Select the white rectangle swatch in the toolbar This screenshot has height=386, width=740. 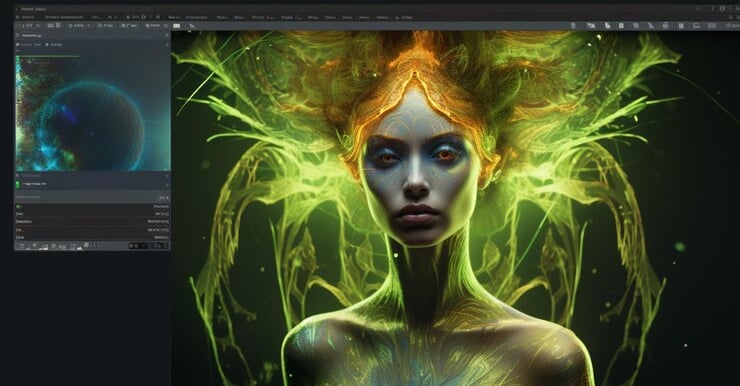pyautogui.click(x=177, y=26)
